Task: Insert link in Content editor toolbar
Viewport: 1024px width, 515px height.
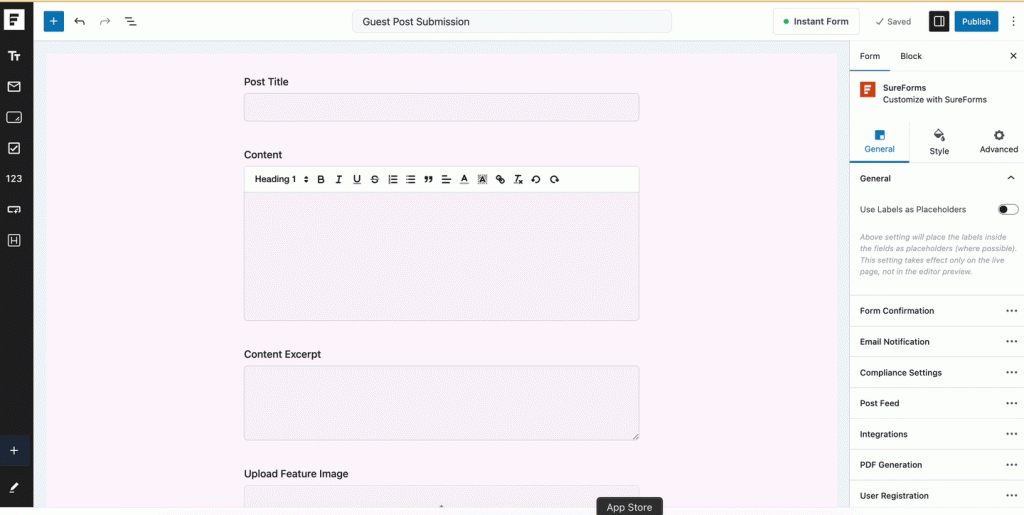Action: (500, 179)
